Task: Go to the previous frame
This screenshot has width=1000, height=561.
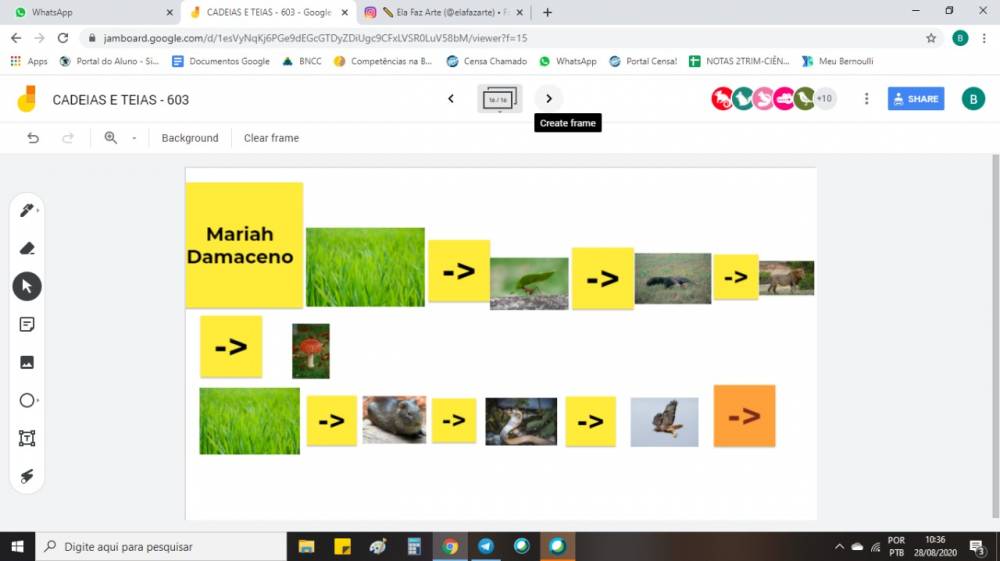Action: click(451, 99)
